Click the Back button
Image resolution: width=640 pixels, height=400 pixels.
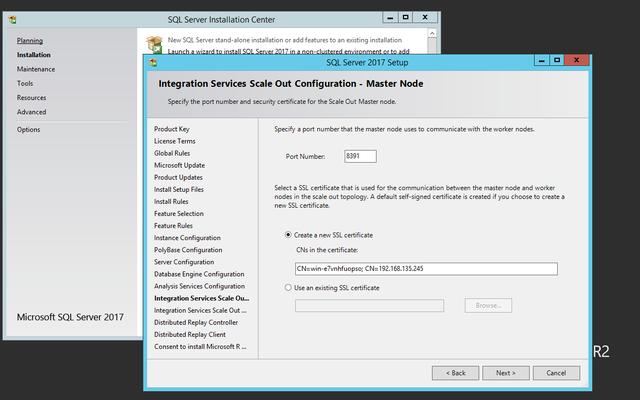(x=456, y=373)
